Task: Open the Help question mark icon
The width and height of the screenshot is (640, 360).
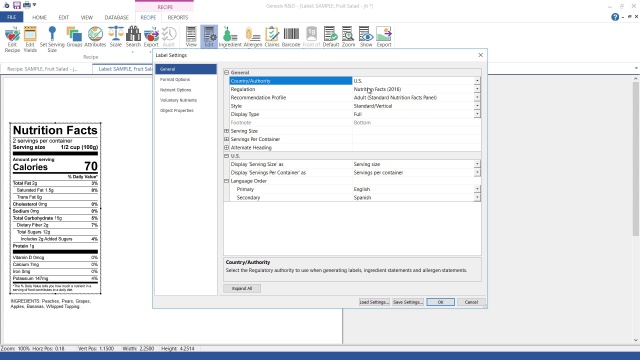Action: point(615,17)
